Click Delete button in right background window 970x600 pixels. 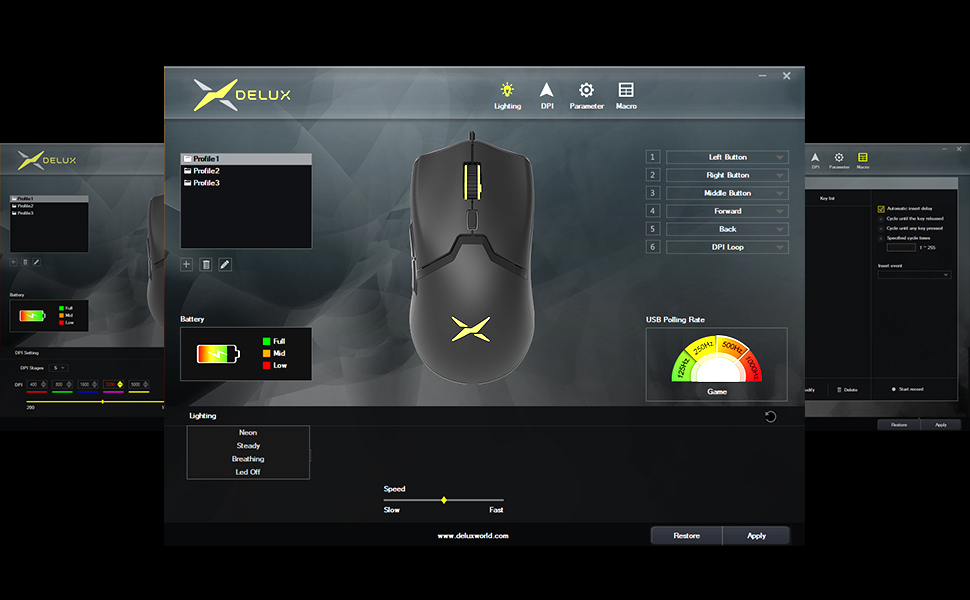pyautogui.click(x=847, y=390)
